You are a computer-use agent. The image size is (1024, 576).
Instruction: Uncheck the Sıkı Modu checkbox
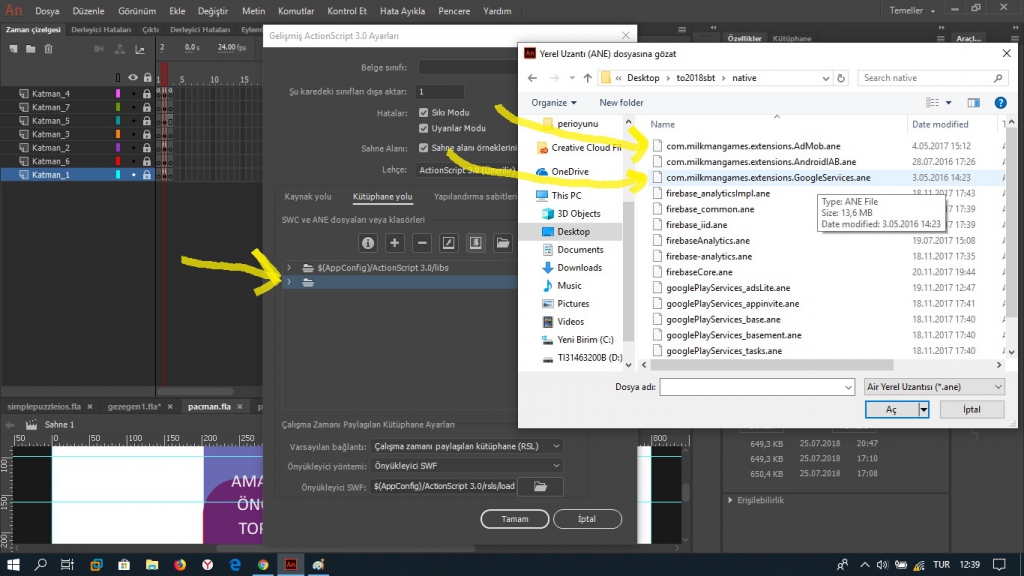tap(423, 112)
